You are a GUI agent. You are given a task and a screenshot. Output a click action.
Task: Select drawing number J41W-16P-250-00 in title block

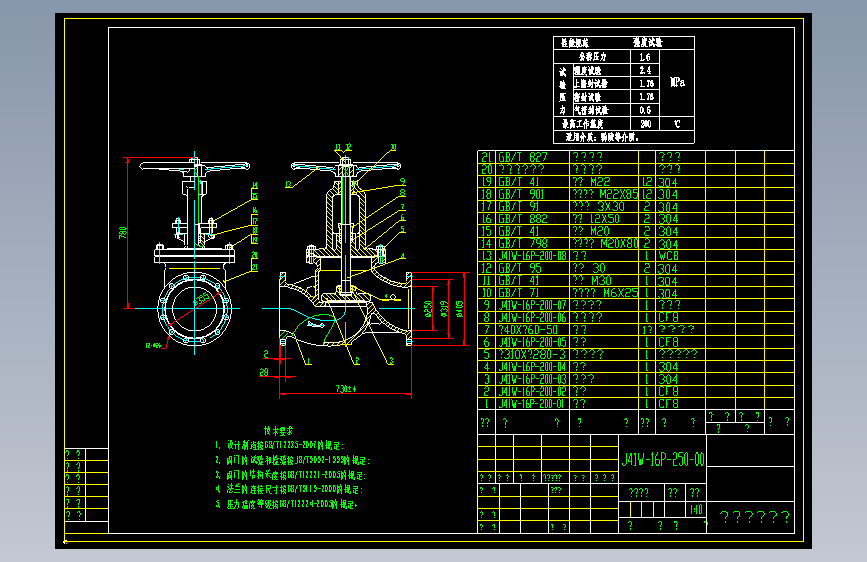coord(663,459)
